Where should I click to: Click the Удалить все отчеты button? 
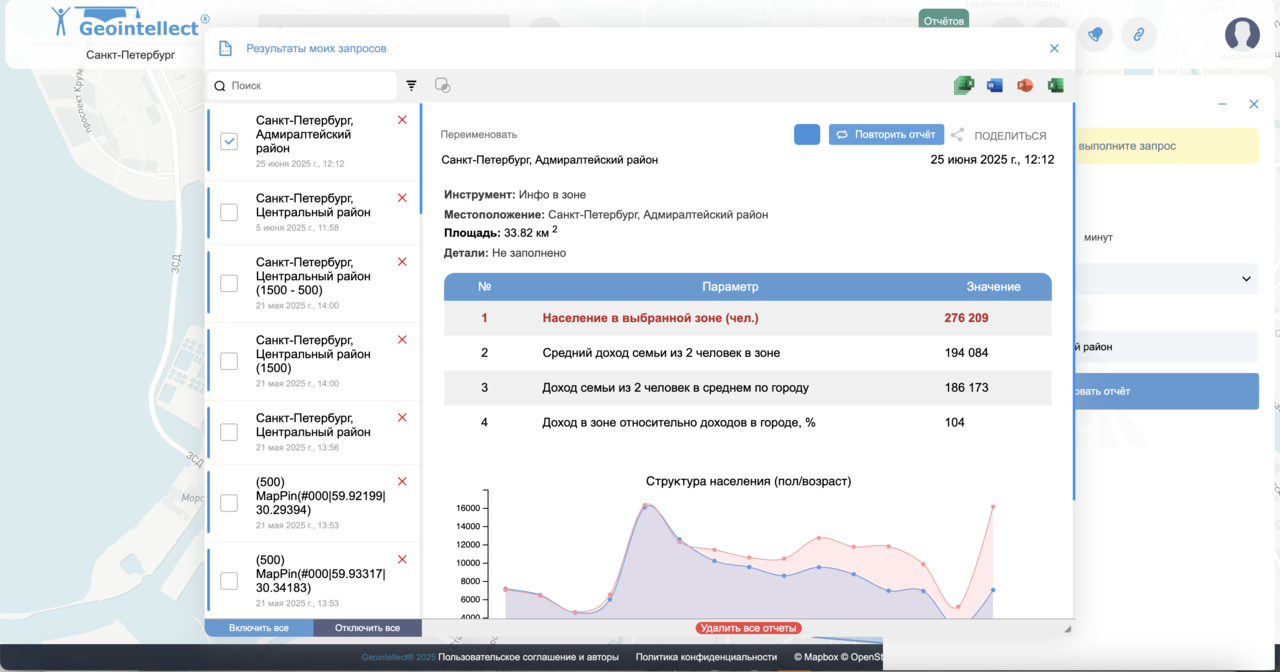point(749,628)
